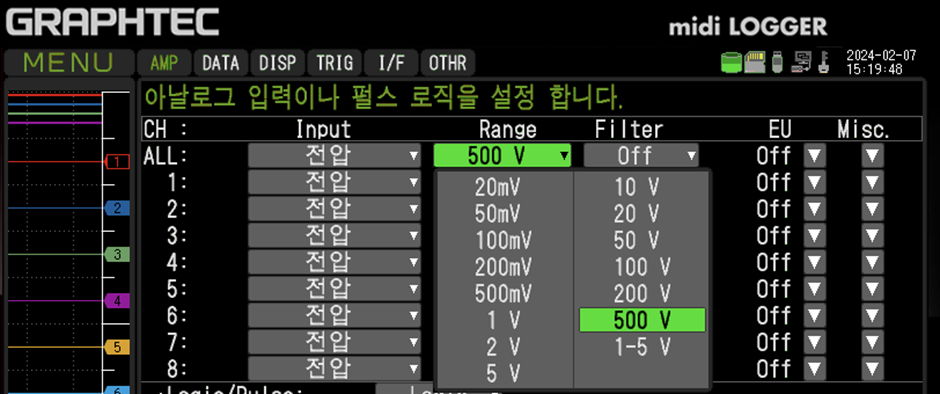The image size is (940, 394).
Task: Choose 100mV range option
Action: [504, 240]
